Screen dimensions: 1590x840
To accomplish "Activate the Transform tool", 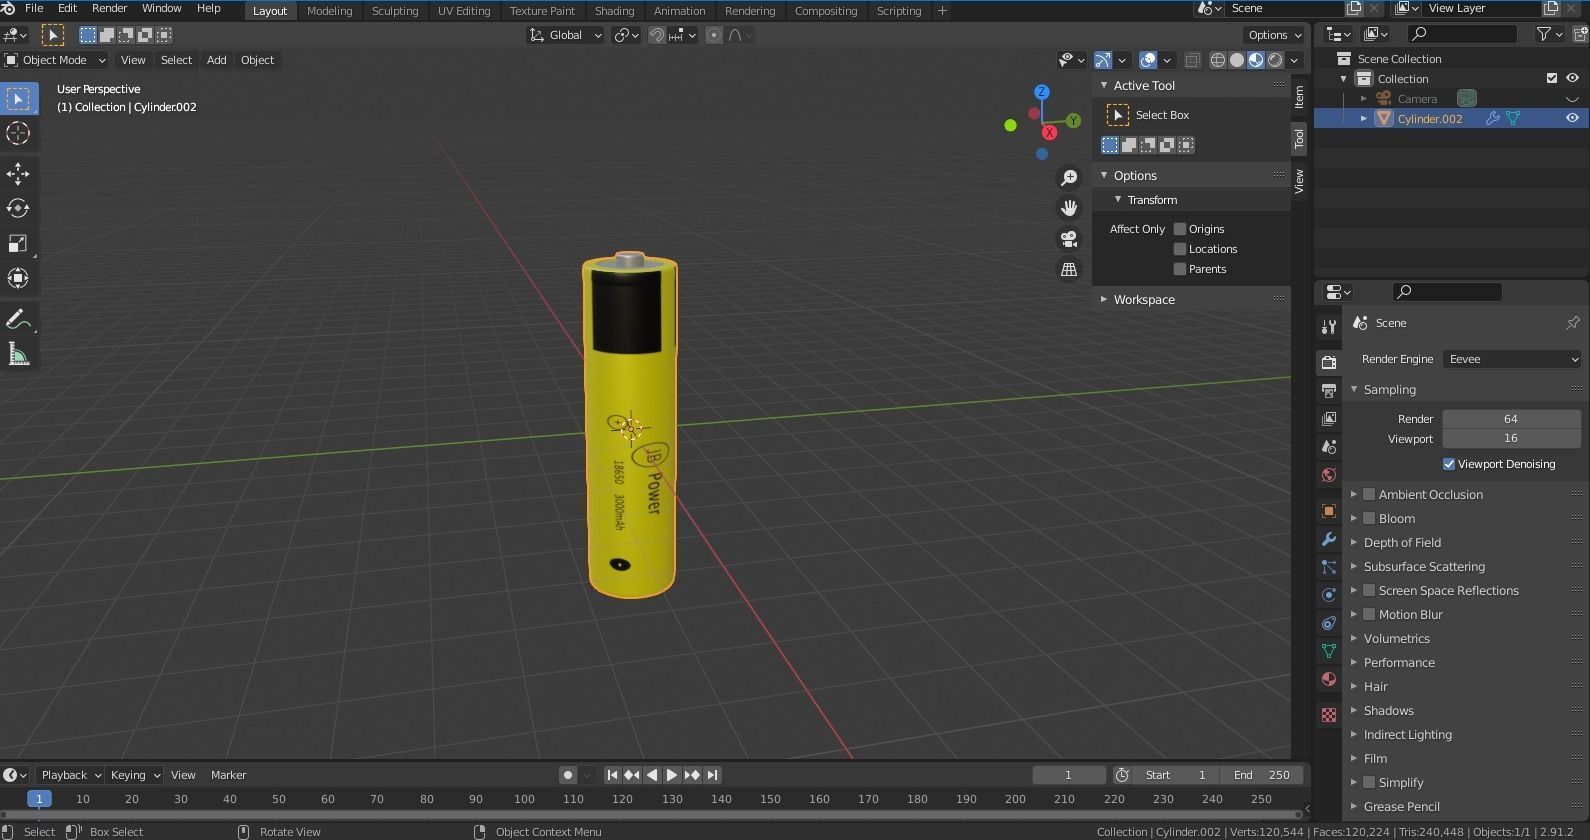I will [x=18, y=278].
